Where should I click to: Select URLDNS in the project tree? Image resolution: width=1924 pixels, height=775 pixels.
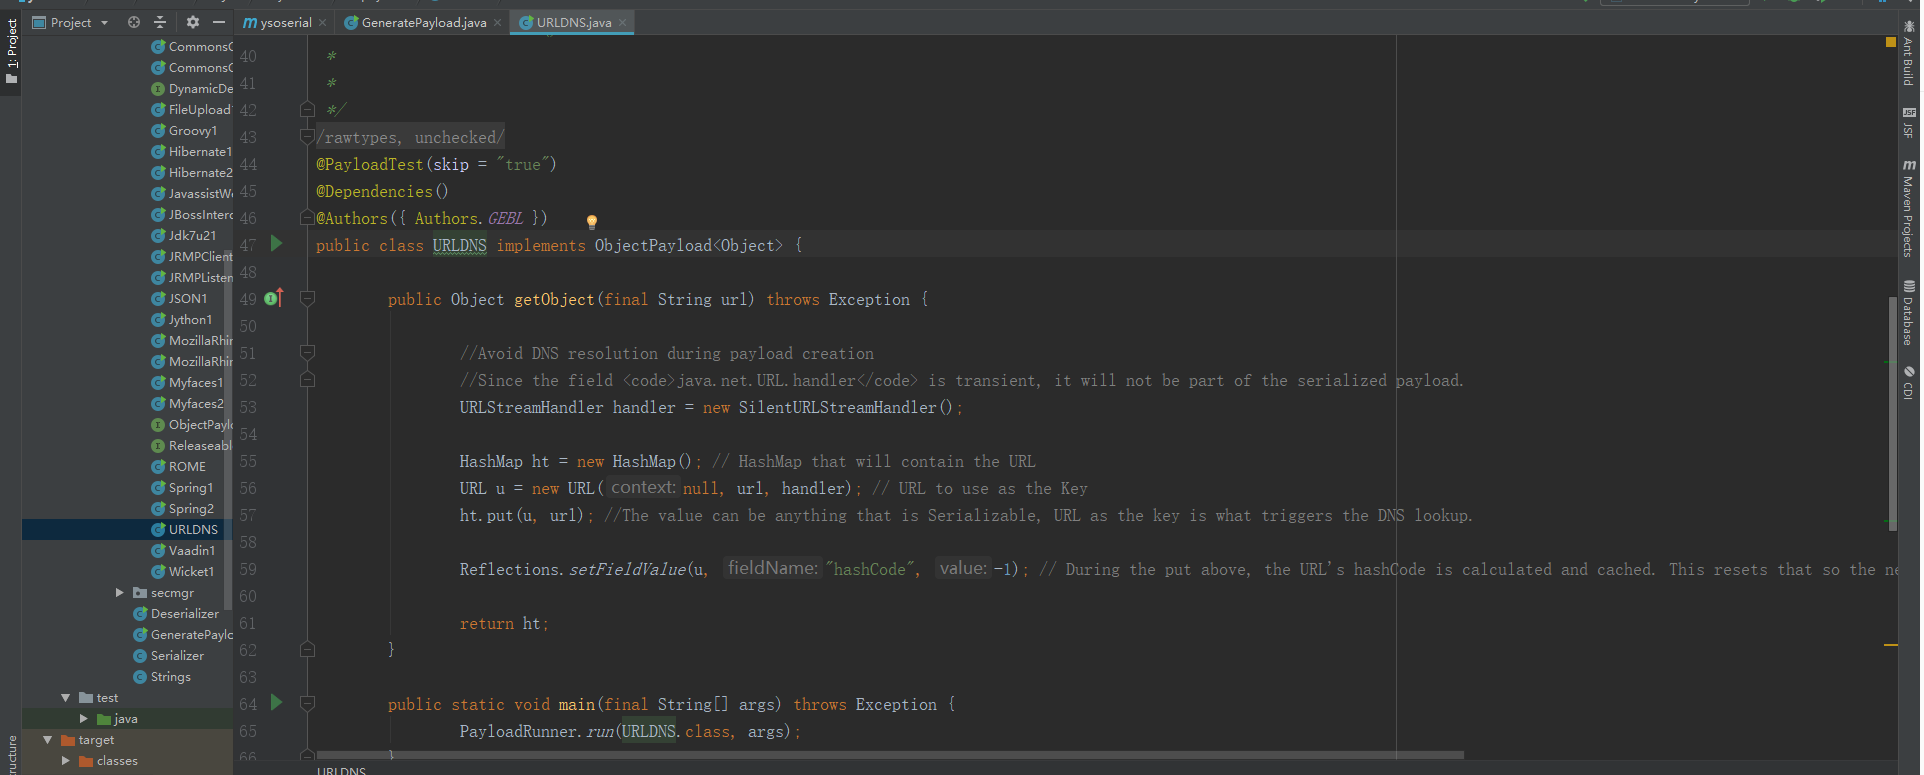tap(192, 529)
